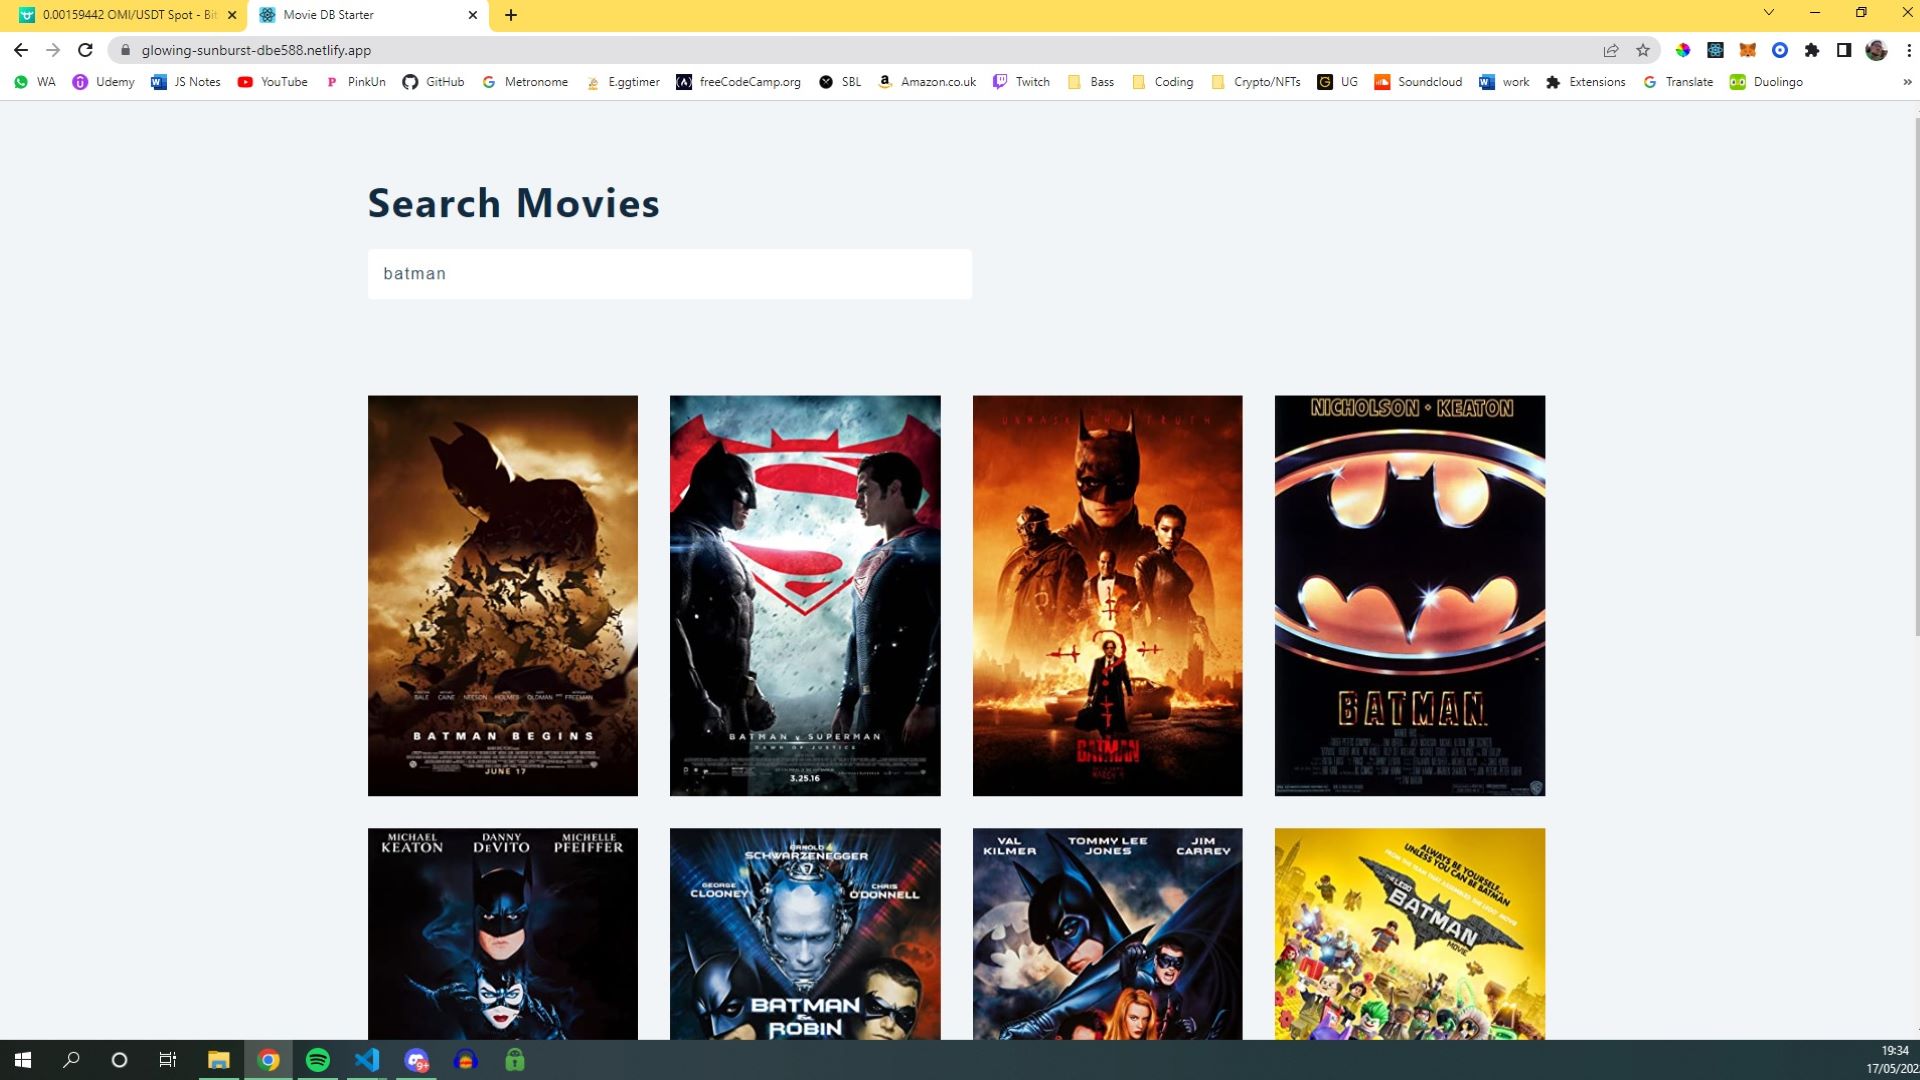Open the Extensions puzzle-piece menu

pos(1812,50)
